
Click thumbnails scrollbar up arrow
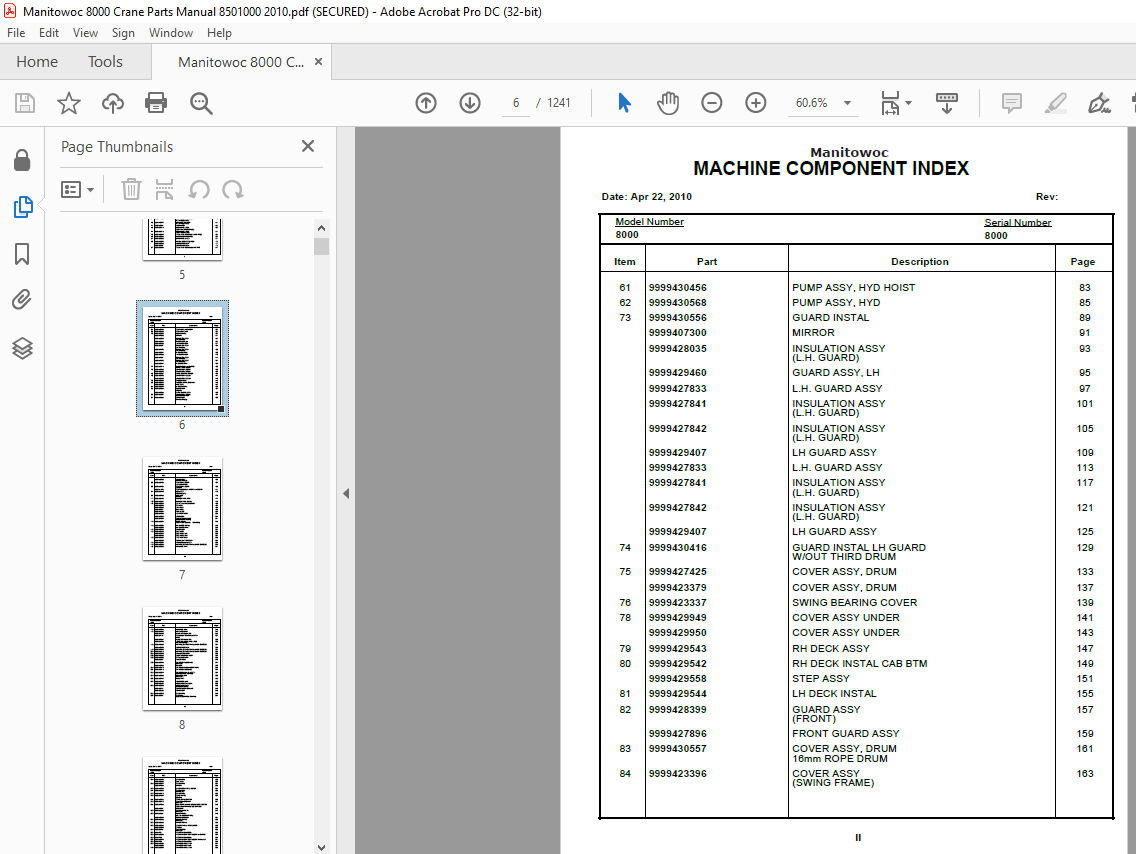(322, 227)
